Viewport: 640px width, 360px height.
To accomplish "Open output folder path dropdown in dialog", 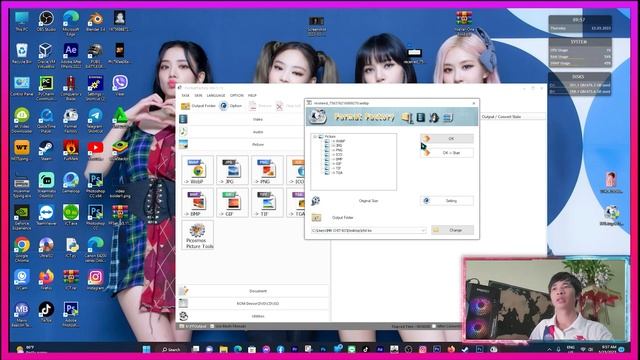I will pyautogui.click(x=423, y=231).
